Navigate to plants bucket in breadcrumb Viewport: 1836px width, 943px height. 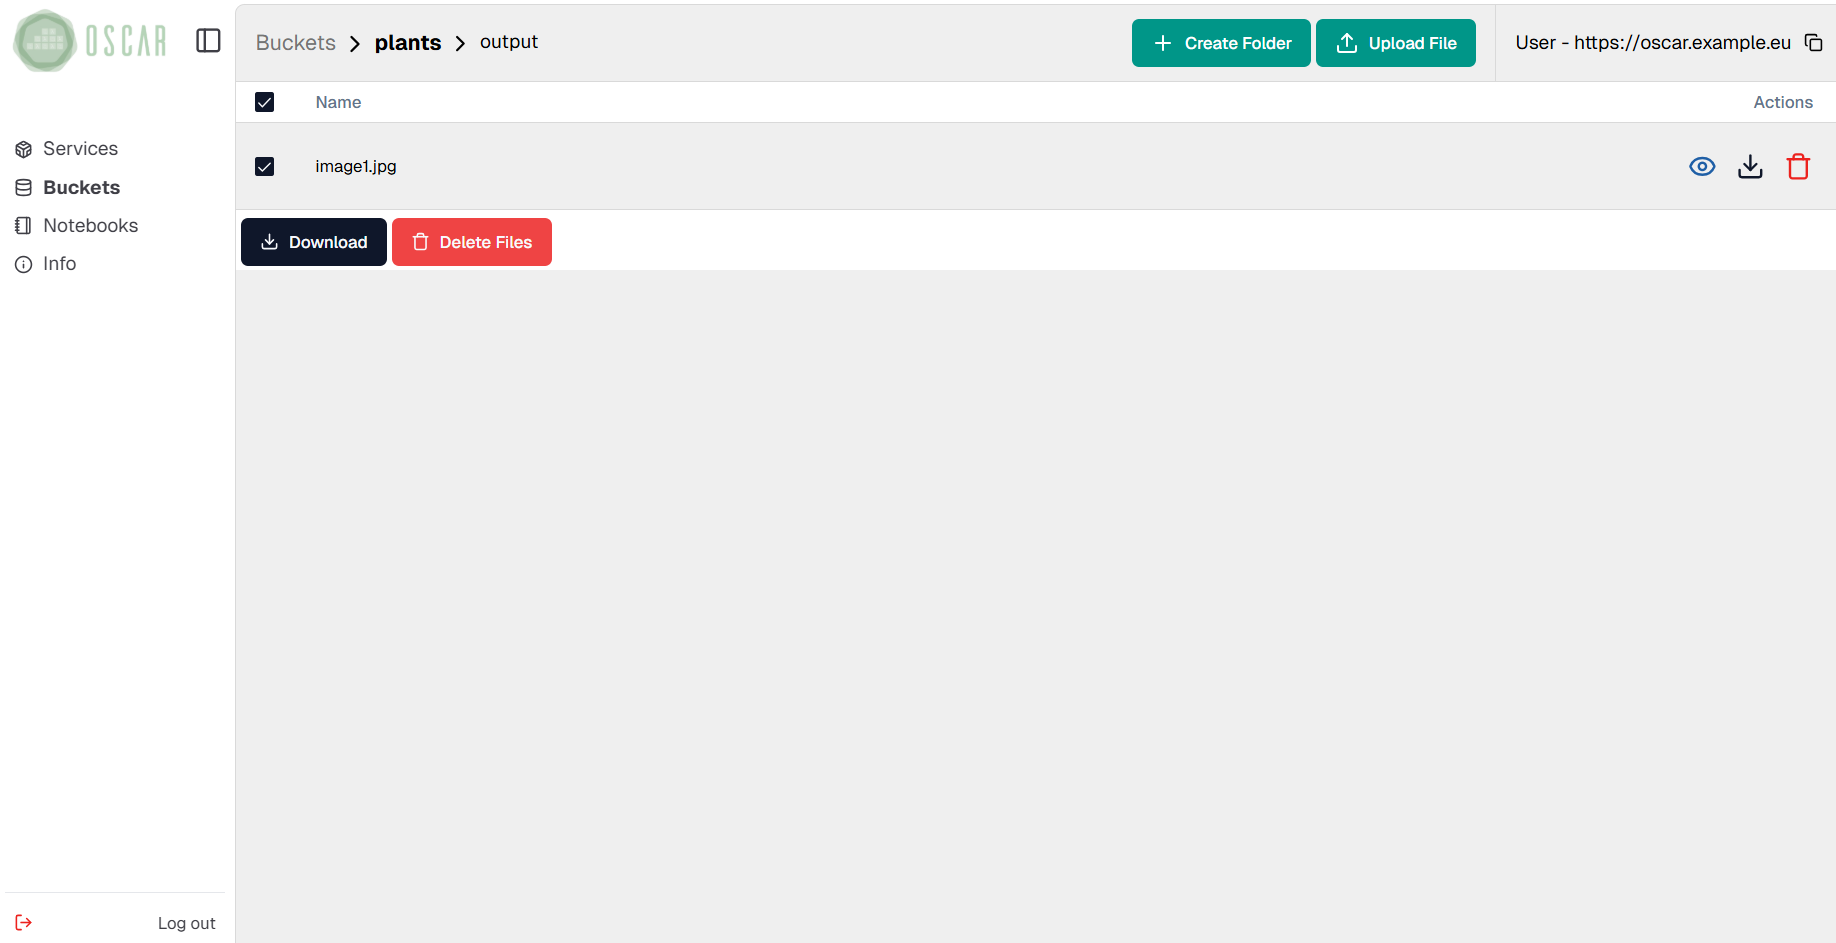pos(407,43)
